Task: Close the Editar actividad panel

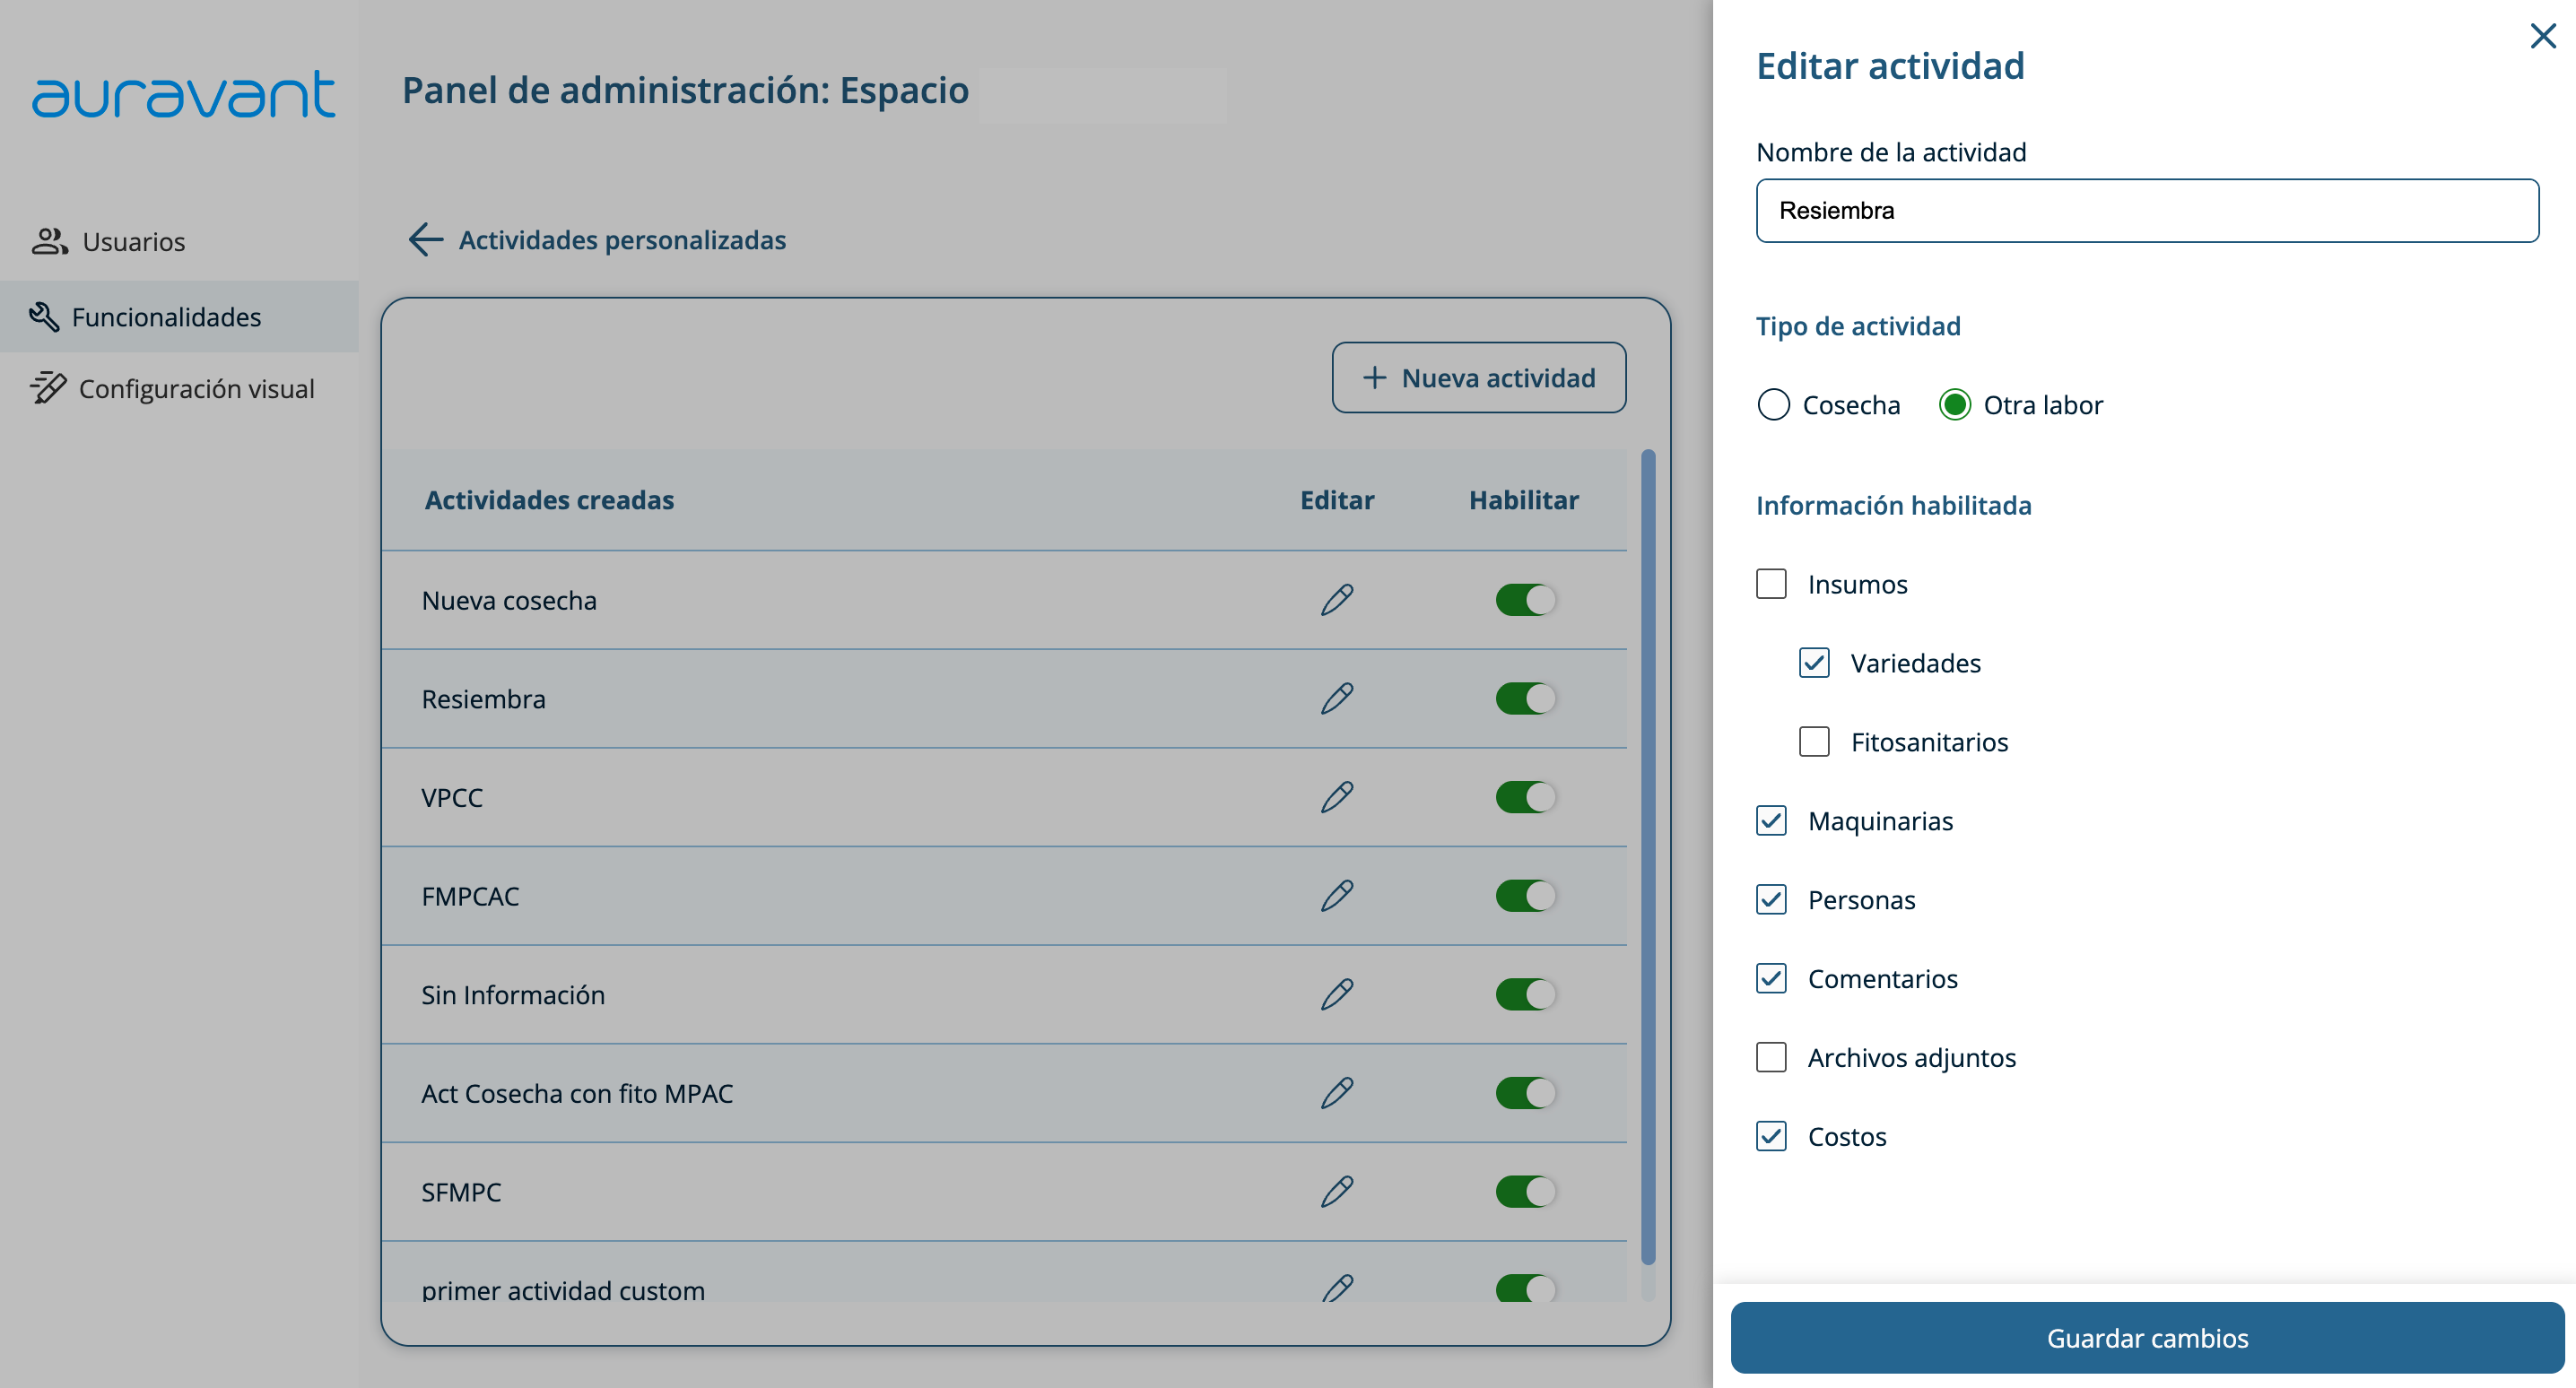Action: 2542,36
